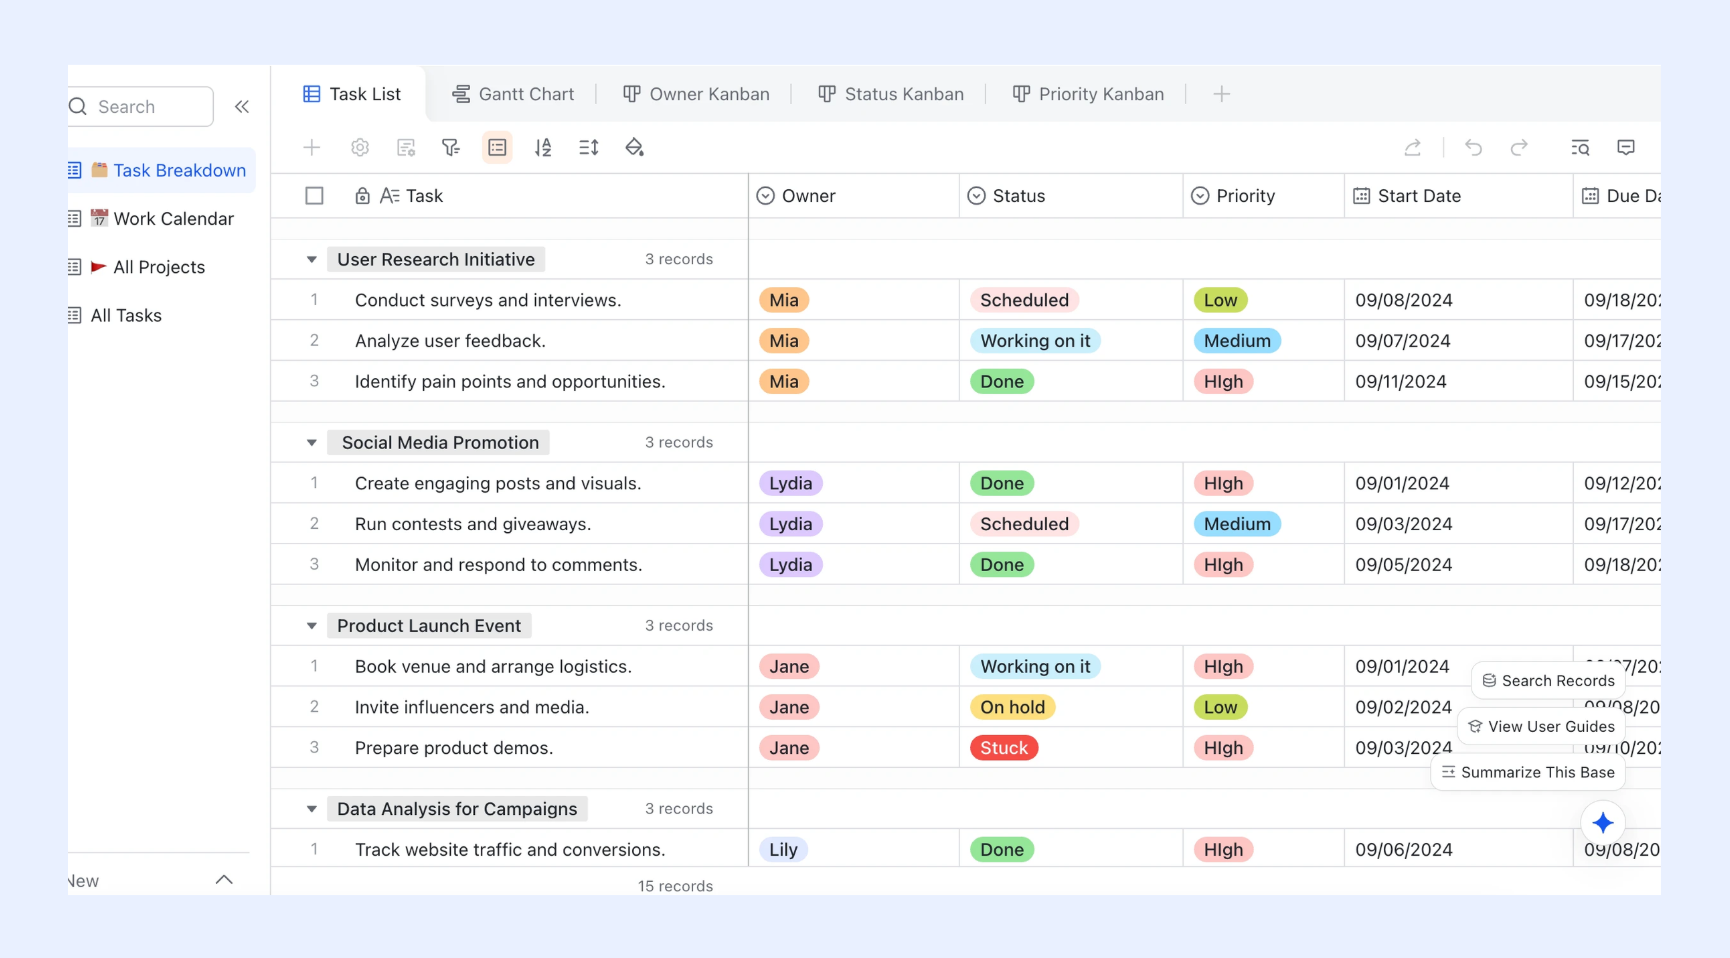Toggle the group records icon

point(497,148)
